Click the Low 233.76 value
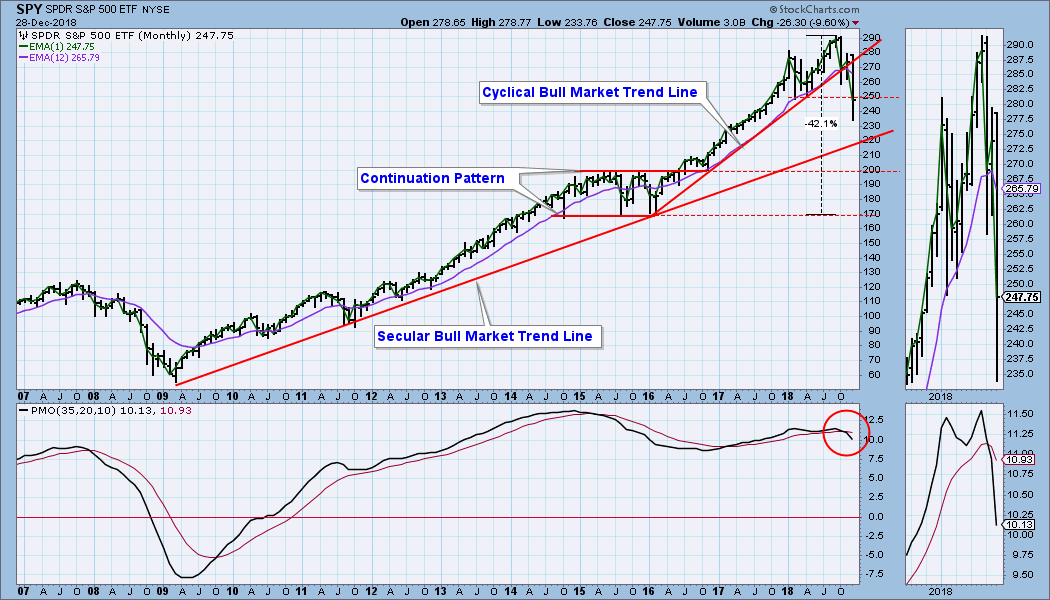The image size is (1050, 600). tap(567, 22)
